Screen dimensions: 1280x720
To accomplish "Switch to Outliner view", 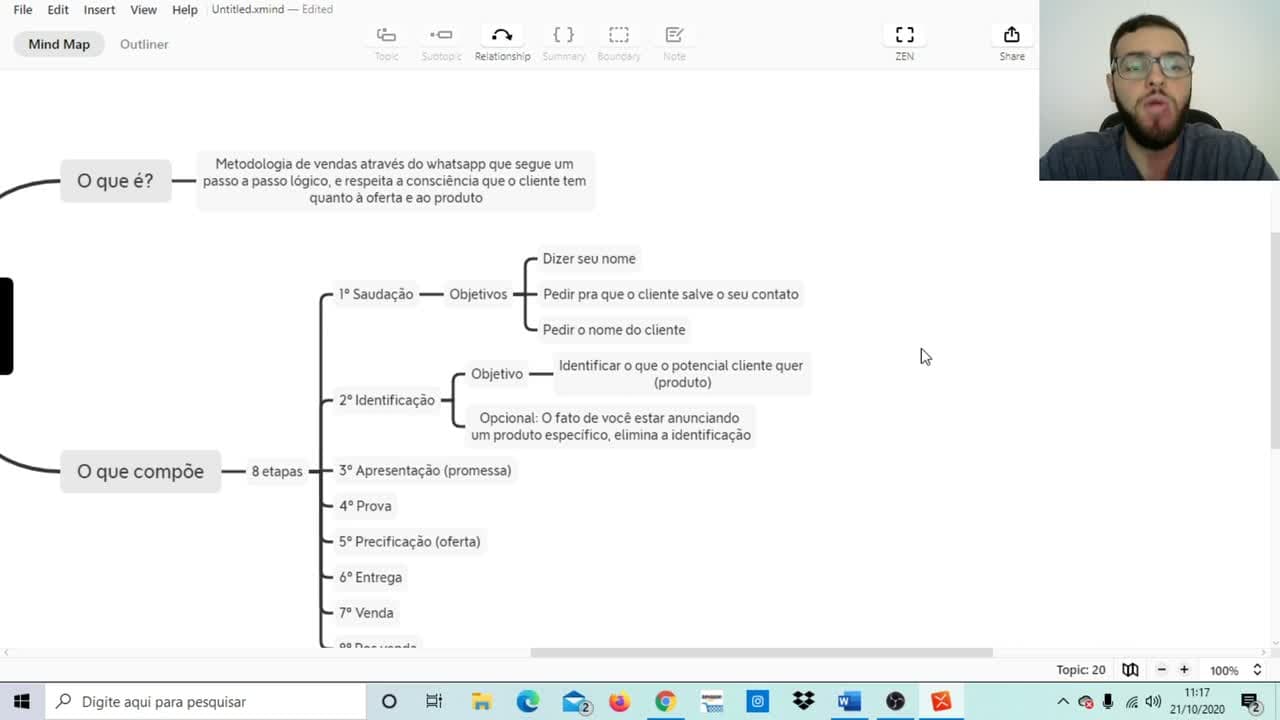I will tap(144, 44).
